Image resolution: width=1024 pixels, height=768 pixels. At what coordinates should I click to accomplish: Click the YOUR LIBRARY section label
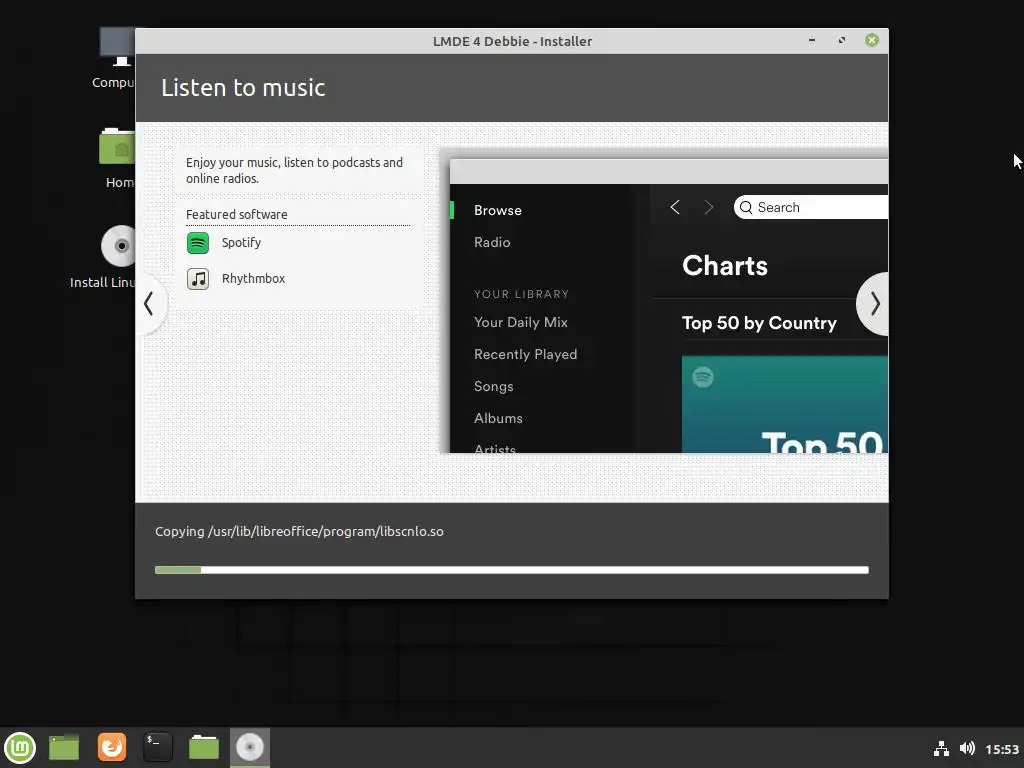(521, 294)
